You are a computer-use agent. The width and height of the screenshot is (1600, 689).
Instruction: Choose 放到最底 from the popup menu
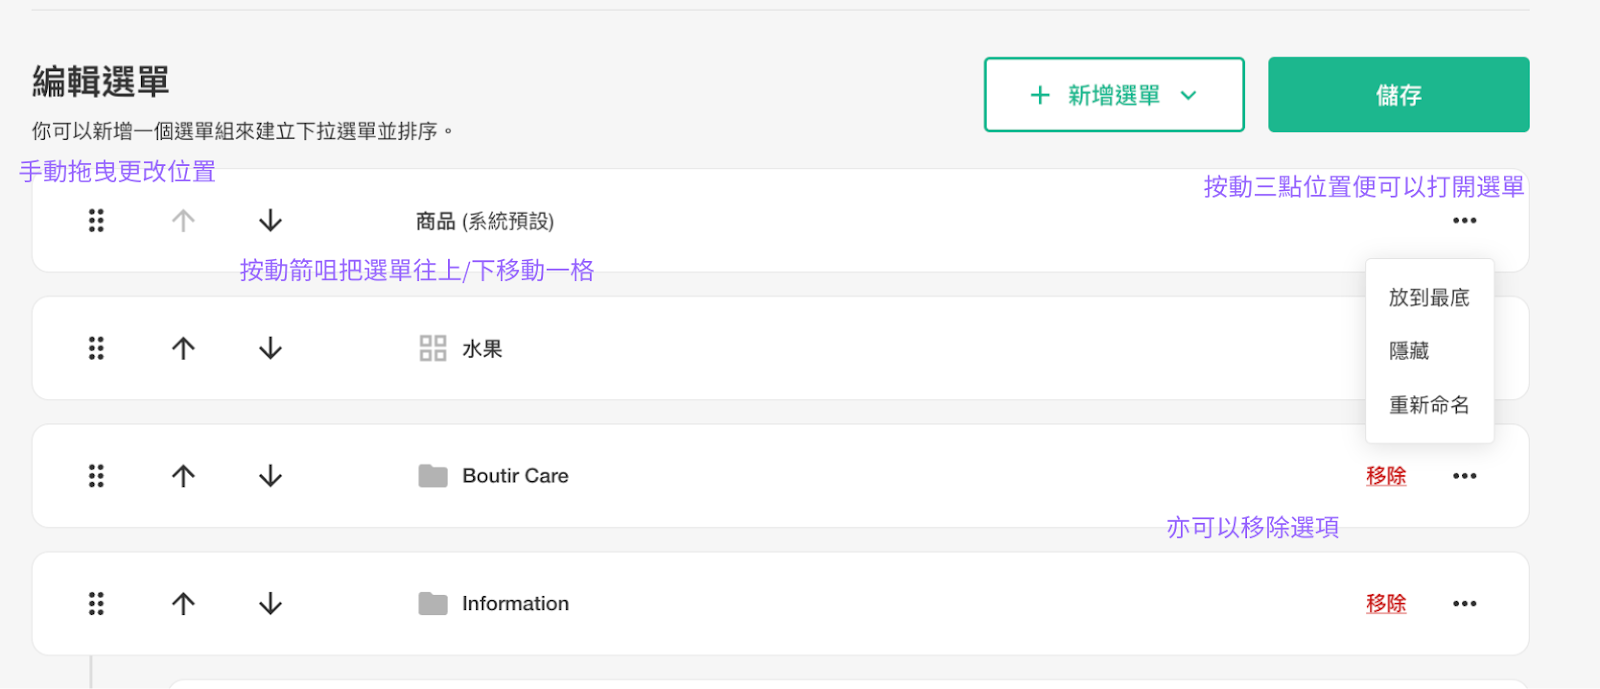point(1429,298)
